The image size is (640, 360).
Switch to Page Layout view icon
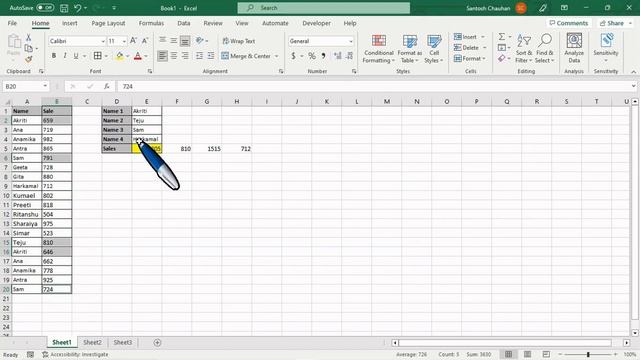point(527,354)
